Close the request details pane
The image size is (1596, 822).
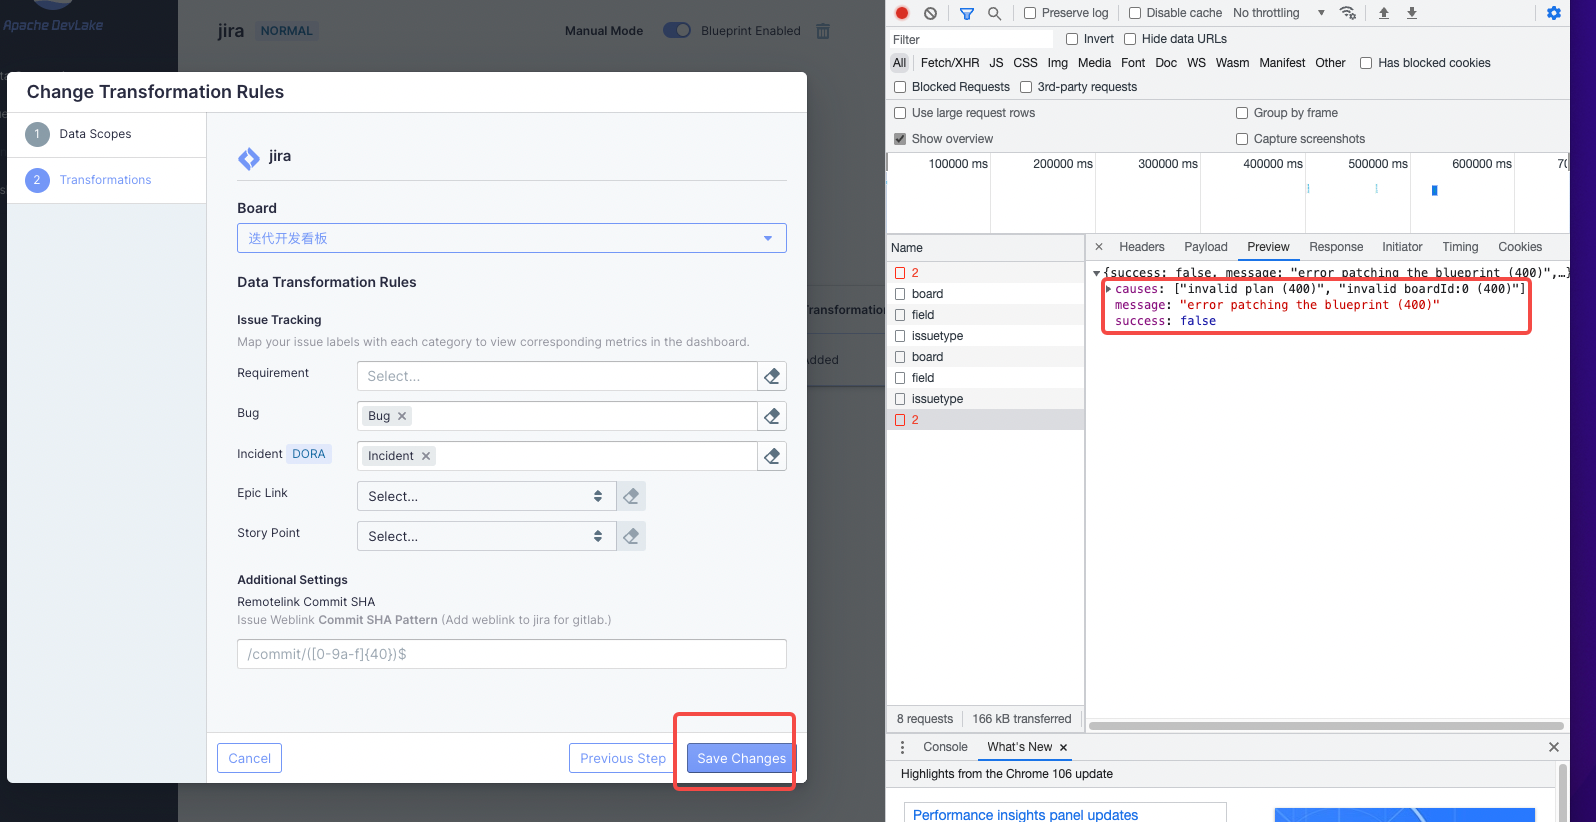[1099, 247]
